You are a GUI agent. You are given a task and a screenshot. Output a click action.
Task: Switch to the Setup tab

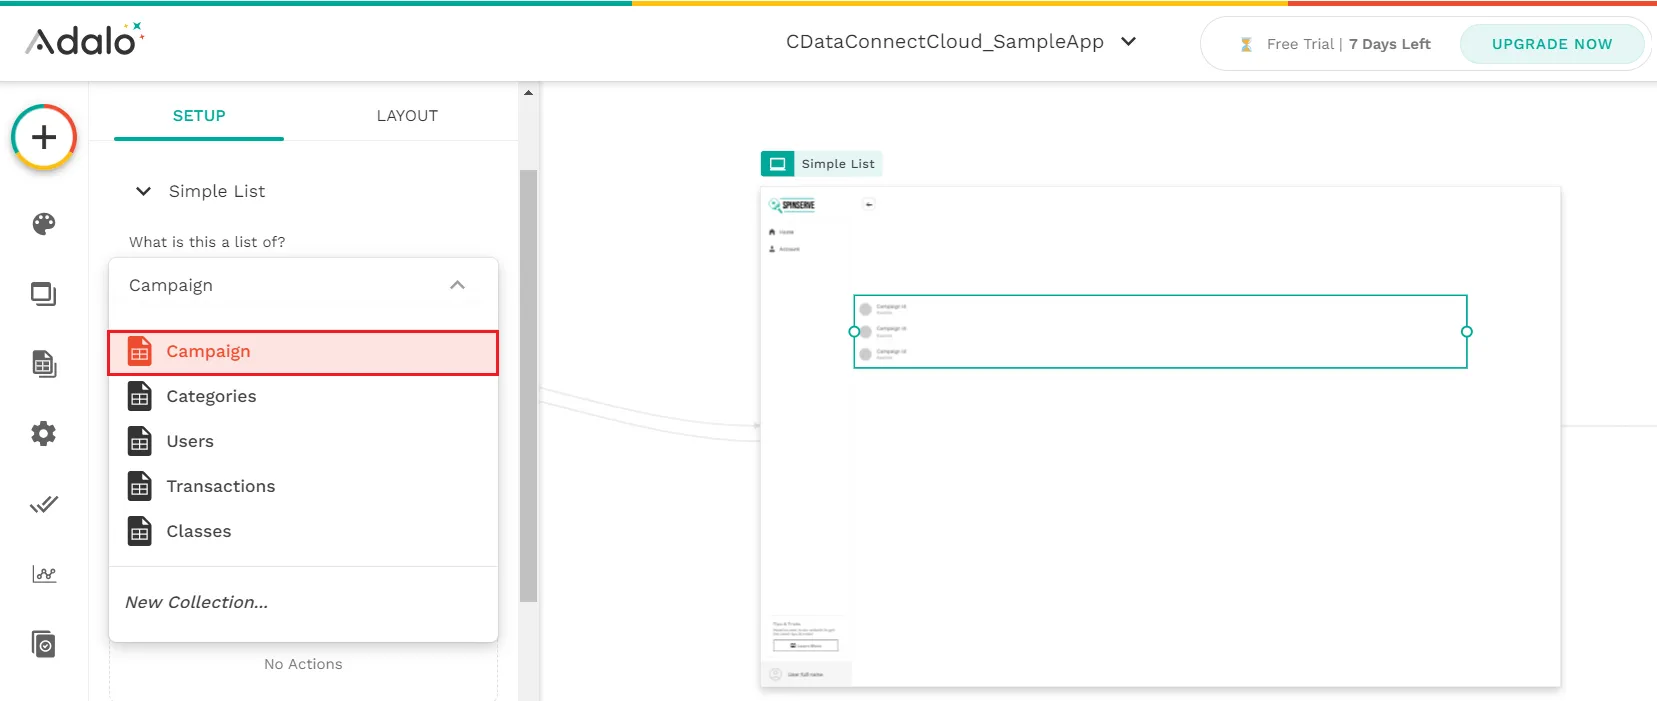(x=199, y=116)
